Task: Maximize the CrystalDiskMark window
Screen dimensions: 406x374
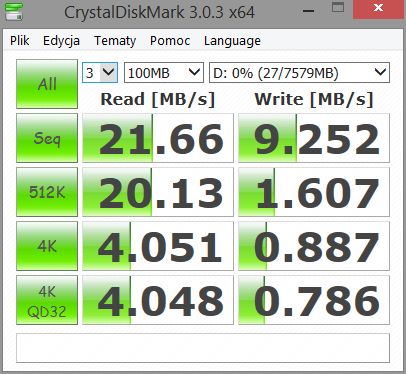Action: click(338, 8)
